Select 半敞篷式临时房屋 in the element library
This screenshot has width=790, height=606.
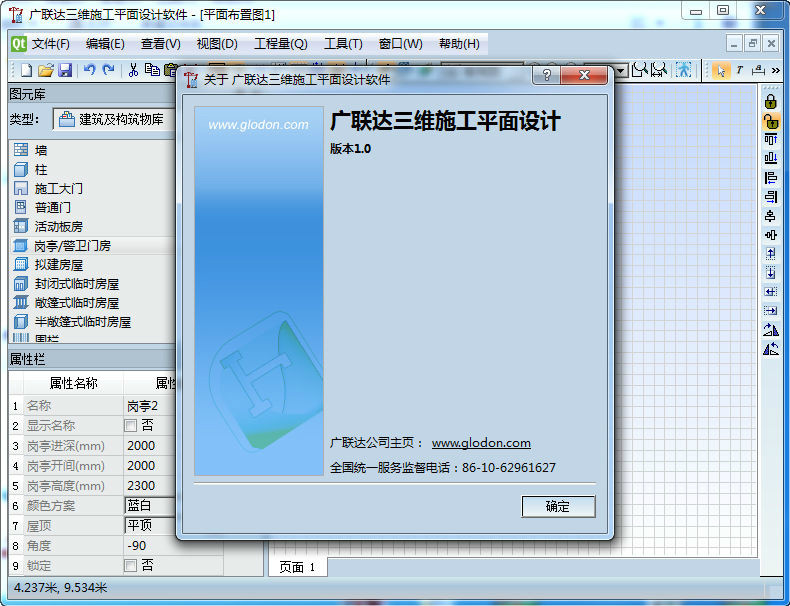point(93,321)
